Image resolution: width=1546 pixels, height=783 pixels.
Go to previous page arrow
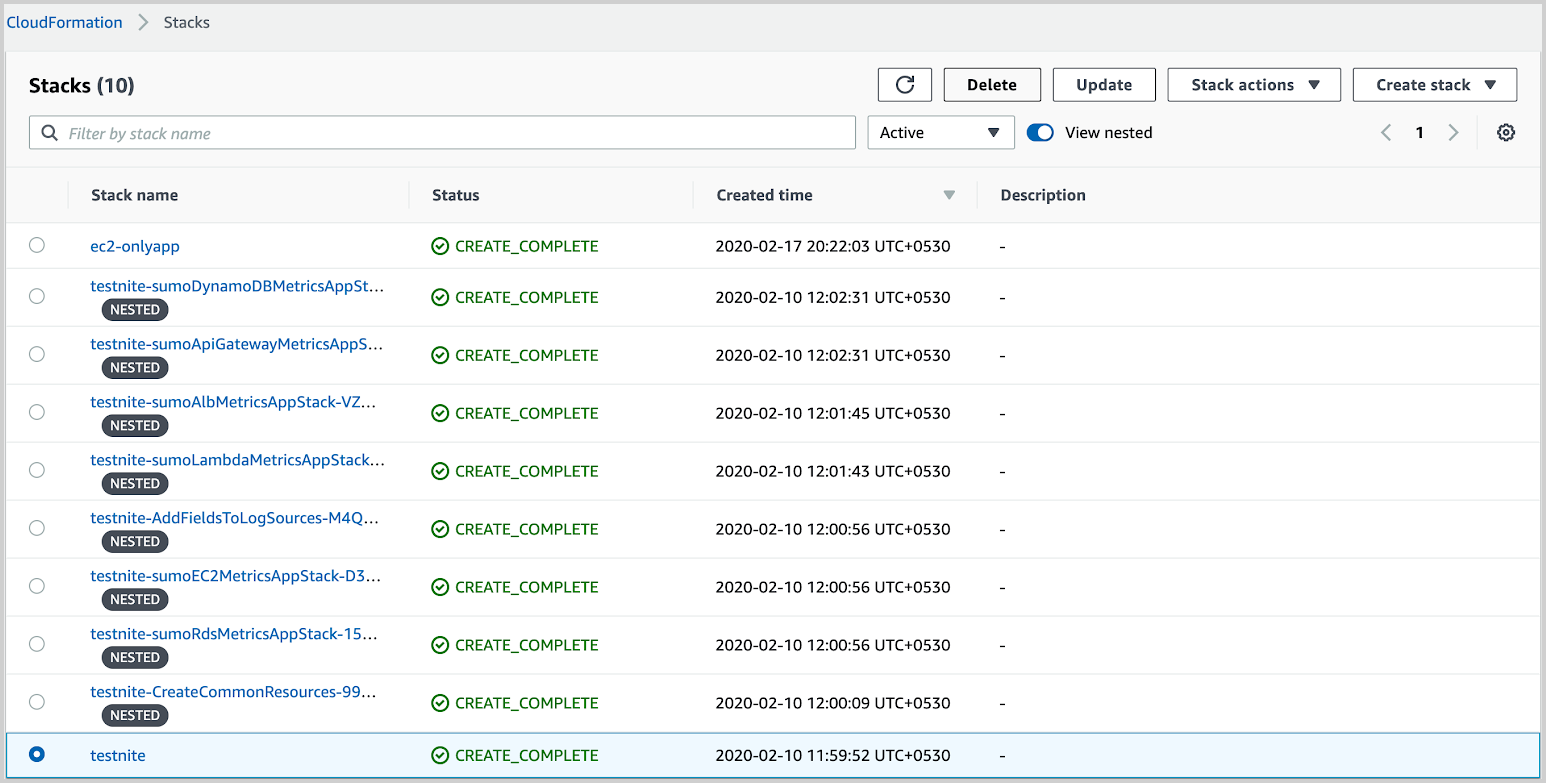pyautogui.click(x=1386, y=133)
